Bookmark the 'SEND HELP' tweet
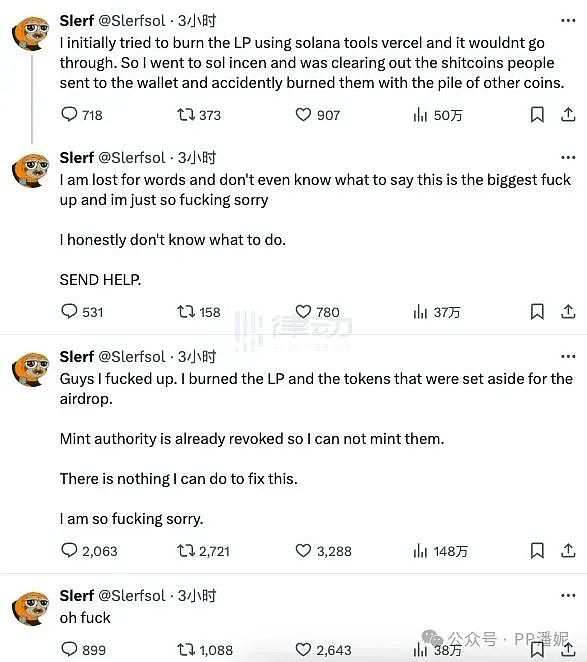This screenshot has height=662, width=587. [x=537, y=312]
